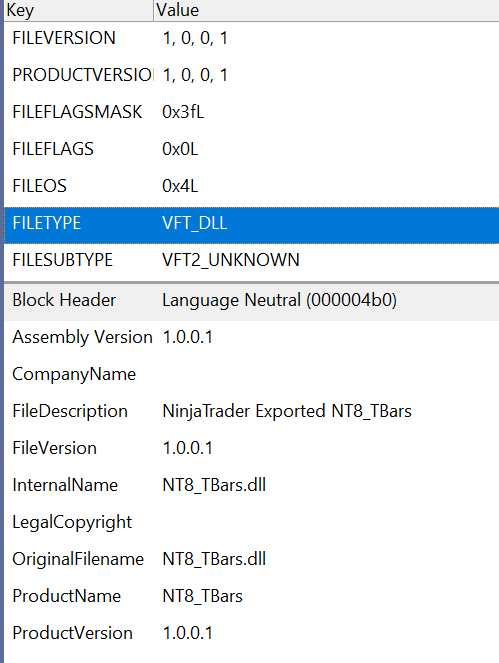Select the InternalName row

click(252, 485)
